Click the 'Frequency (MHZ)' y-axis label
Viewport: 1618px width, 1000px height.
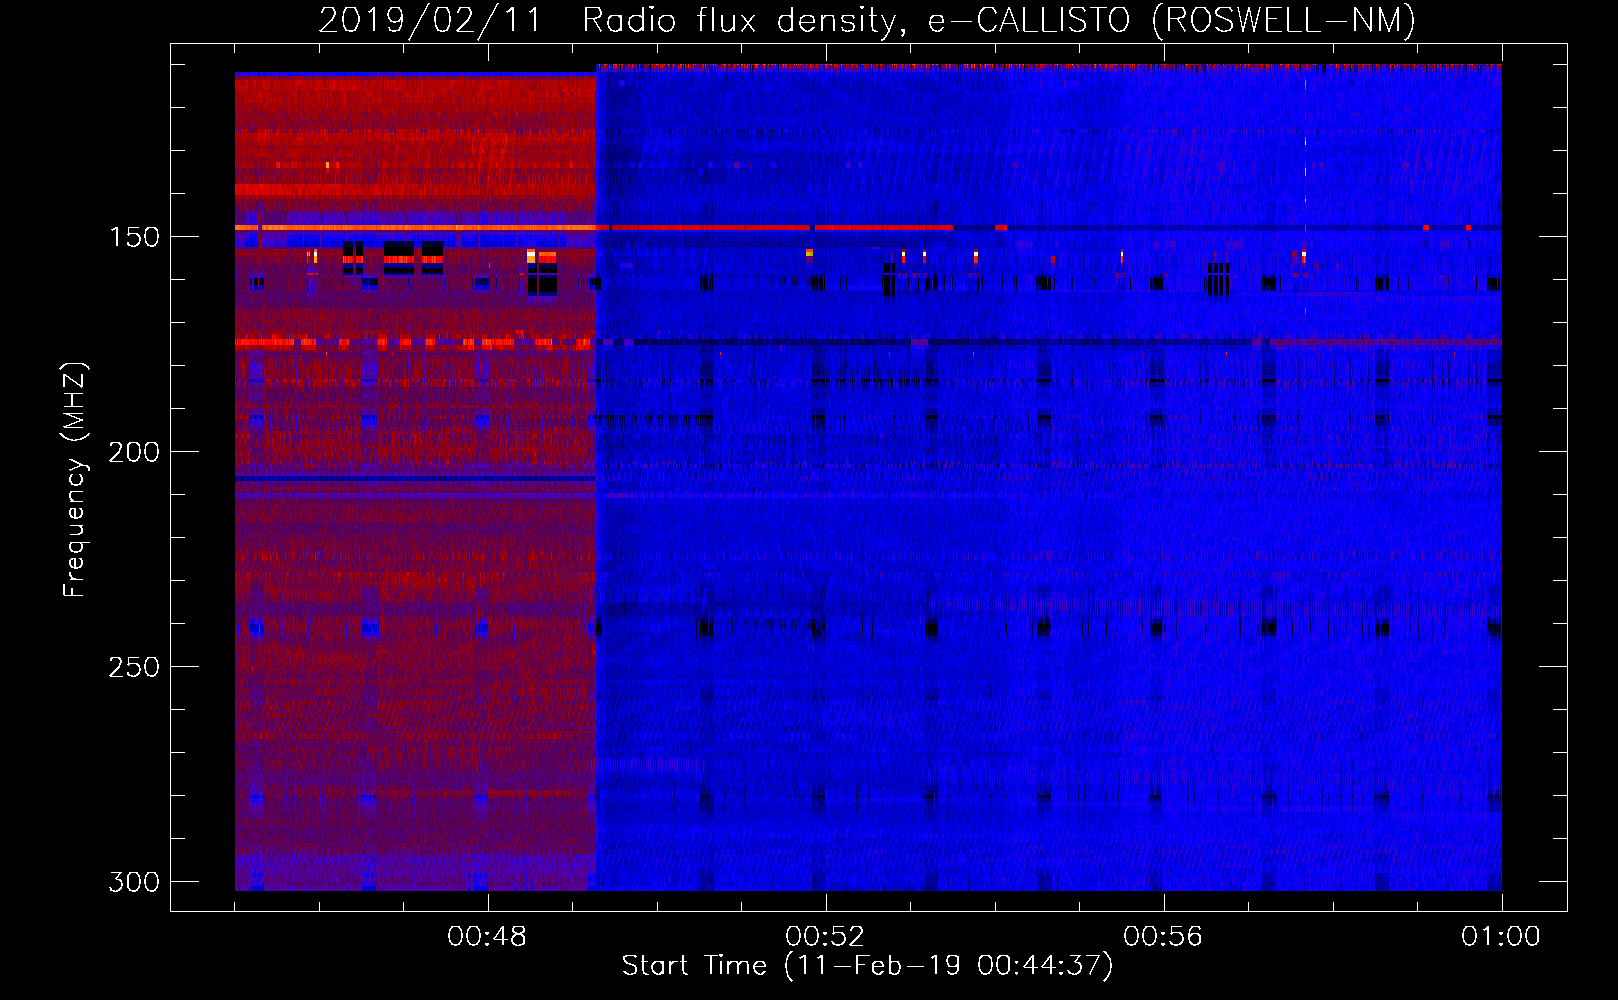click(x=75, y=480)
